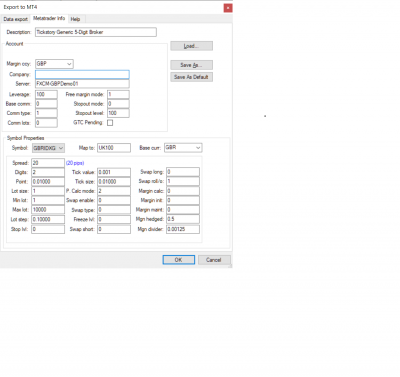Click the Lot step field
Image resolution: width=400 pixels, height=377 pixels.
48,219
